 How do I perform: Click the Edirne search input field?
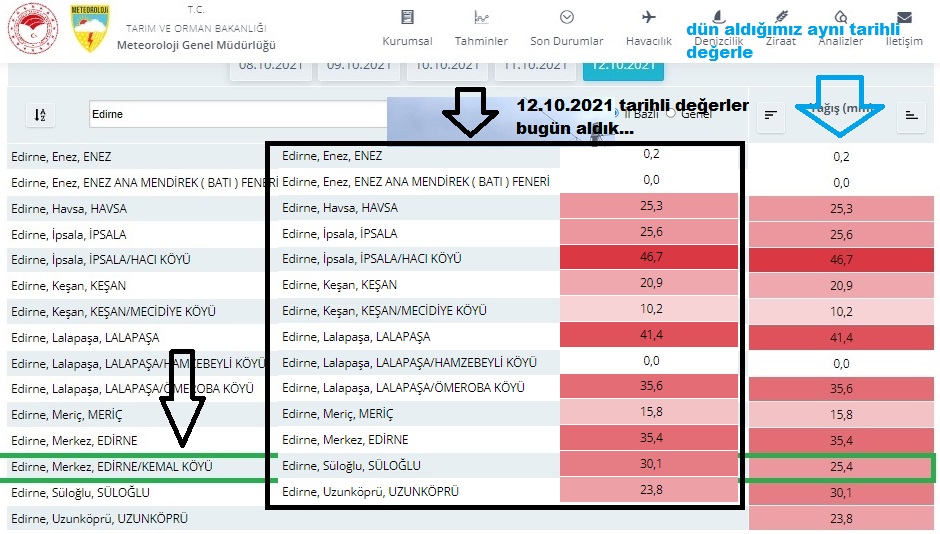coord(236,114)
